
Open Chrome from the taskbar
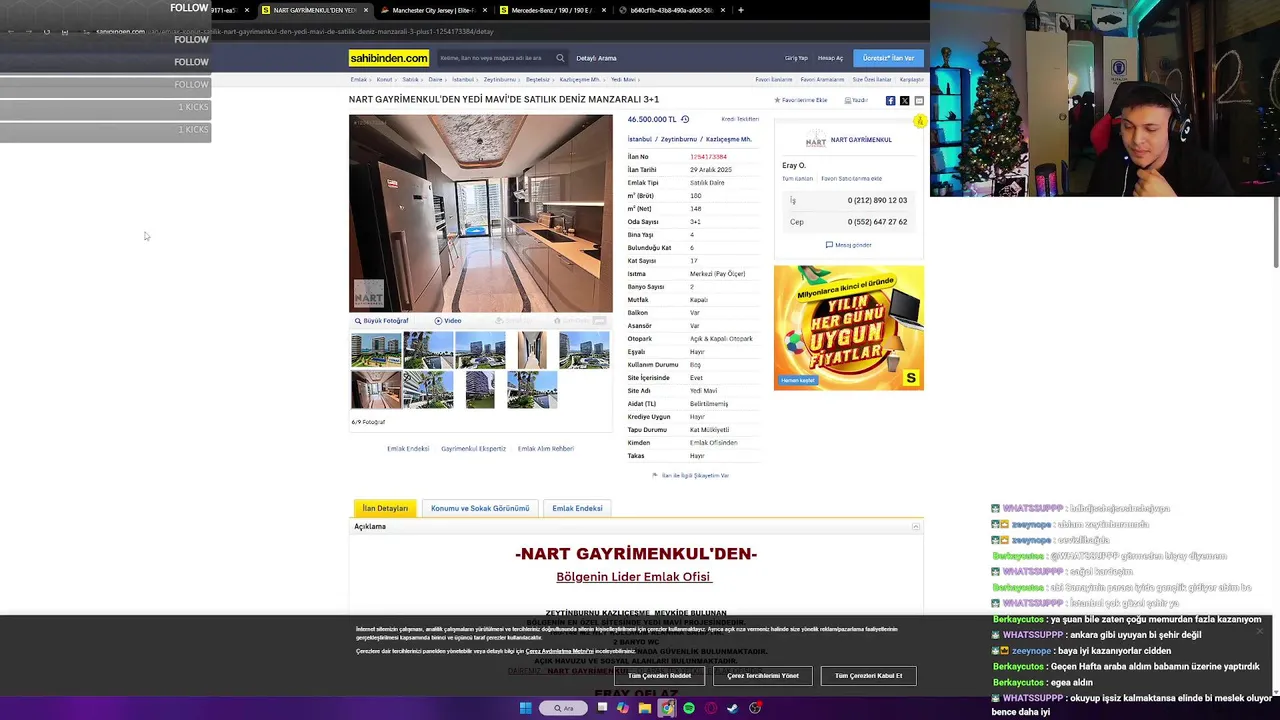pyautogui.click(x=667, y=708)
